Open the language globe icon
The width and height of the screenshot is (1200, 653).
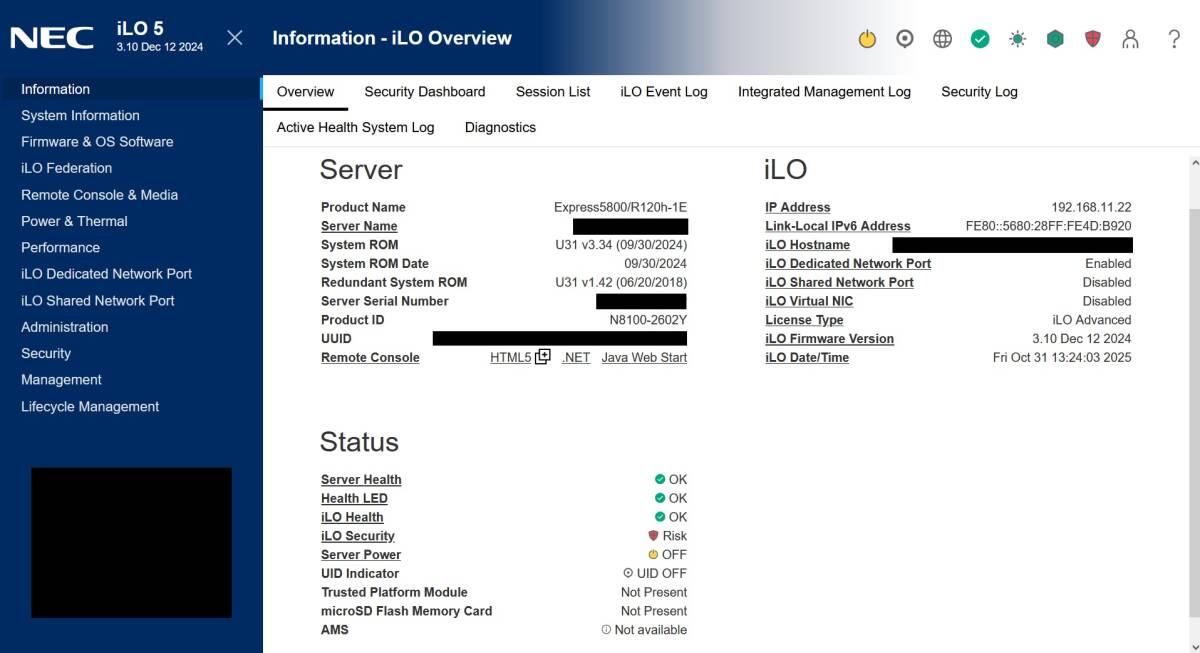click(942, 39)
